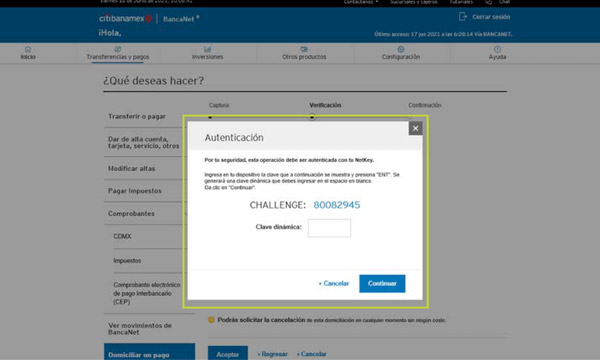The height and width of the screenshot is (360, 600).
Task: Click the Captura step label
Action: tap(219, 105)
